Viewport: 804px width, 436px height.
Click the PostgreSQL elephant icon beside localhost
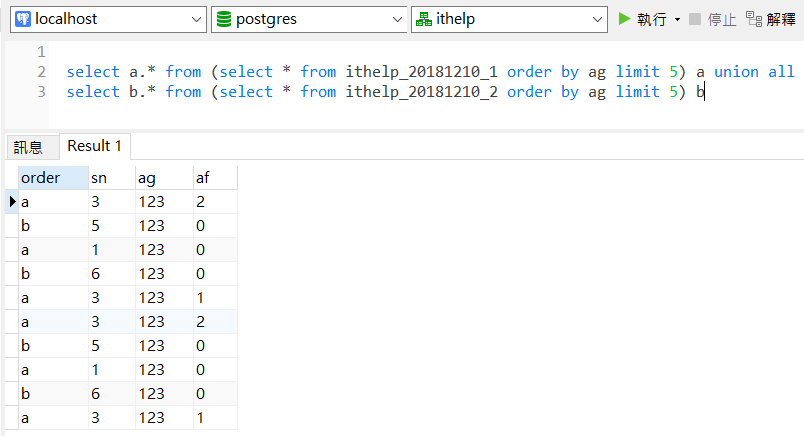pyautogui.click(x=23, y=19)
